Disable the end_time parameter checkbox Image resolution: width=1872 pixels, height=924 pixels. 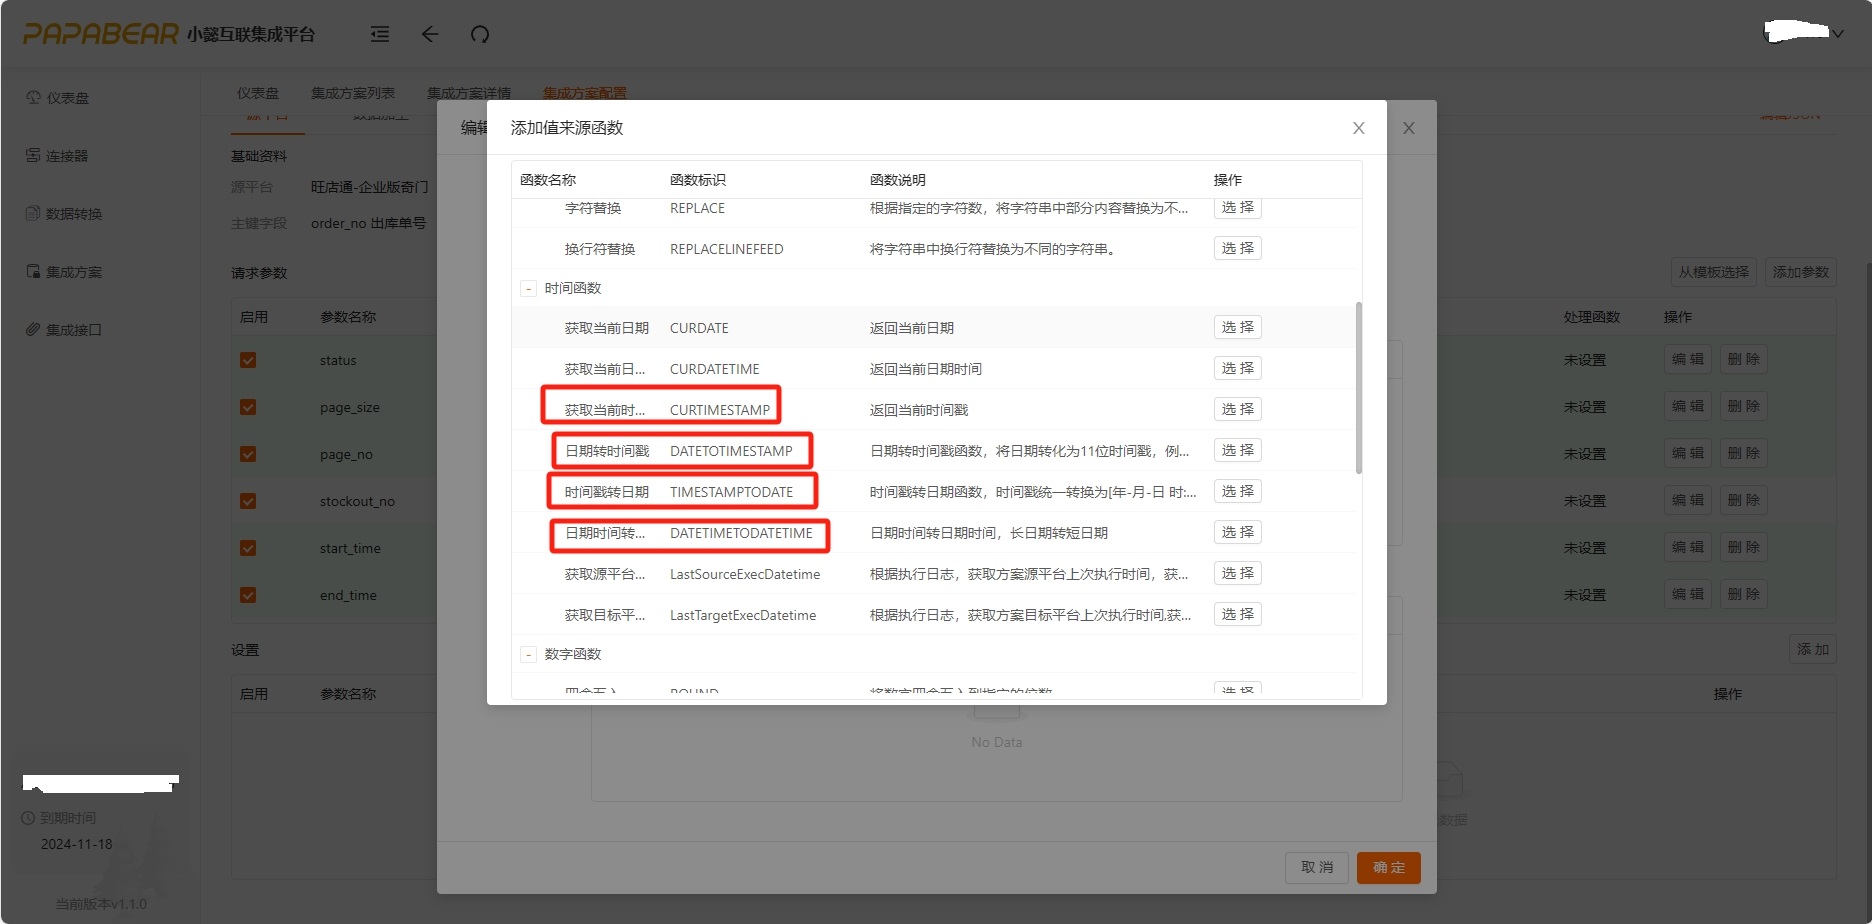(248, 595)
